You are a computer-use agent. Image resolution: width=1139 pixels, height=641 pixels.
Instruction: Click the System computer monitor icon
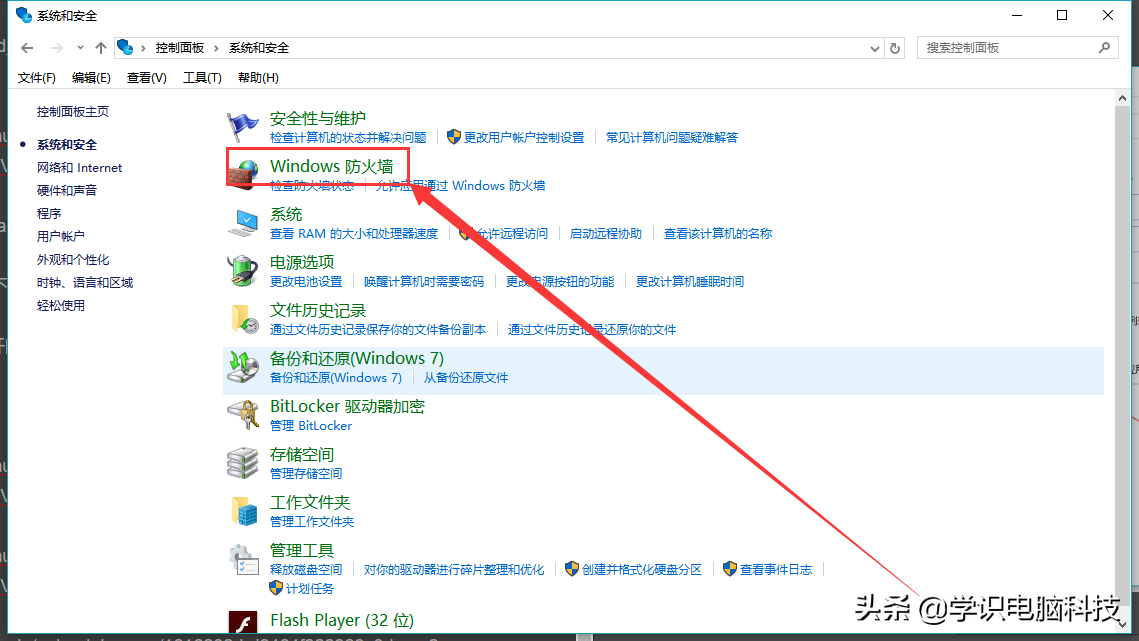click(x=243, y=223)
